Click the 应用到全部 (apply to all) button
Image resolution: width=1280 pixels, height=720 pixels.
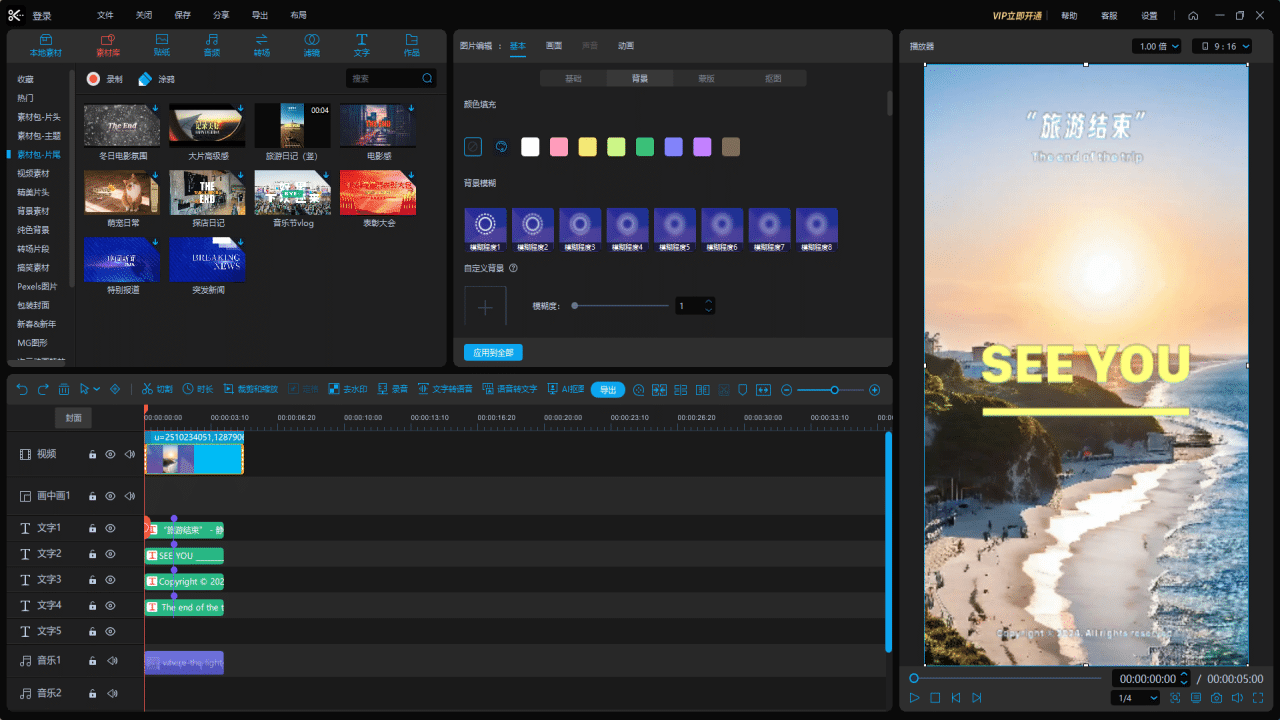493,353
